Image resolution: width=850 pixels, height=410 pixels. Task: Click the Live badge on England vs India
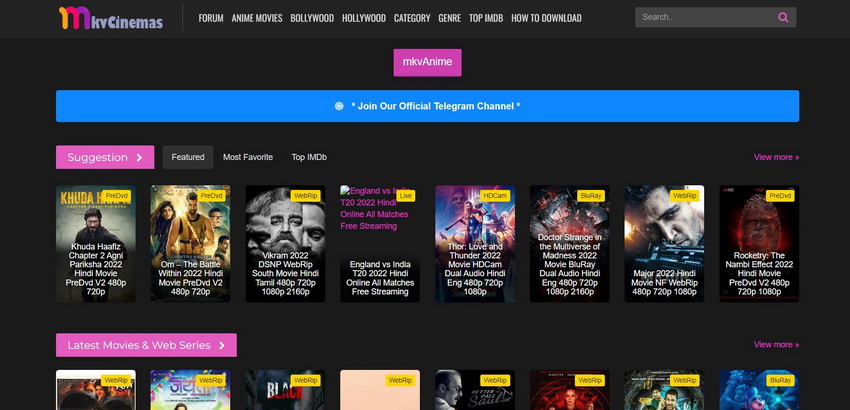[x=405, y=196]
